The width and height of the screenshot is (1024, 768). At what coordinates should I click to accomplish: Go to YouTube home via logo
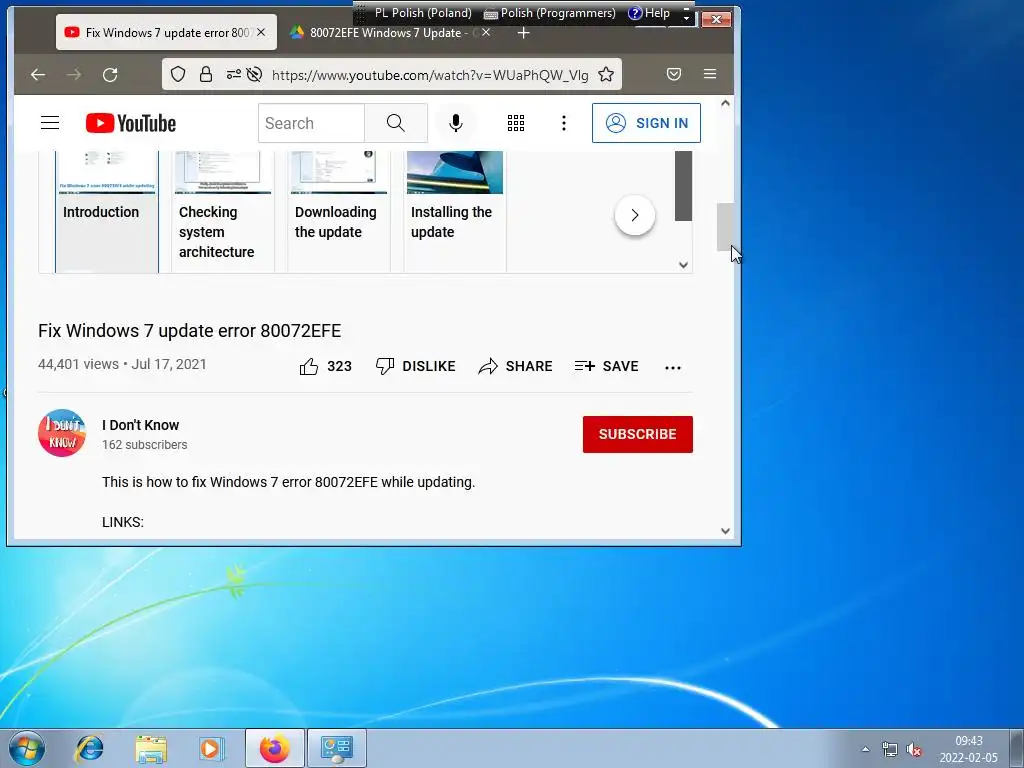tap(131, 123)
